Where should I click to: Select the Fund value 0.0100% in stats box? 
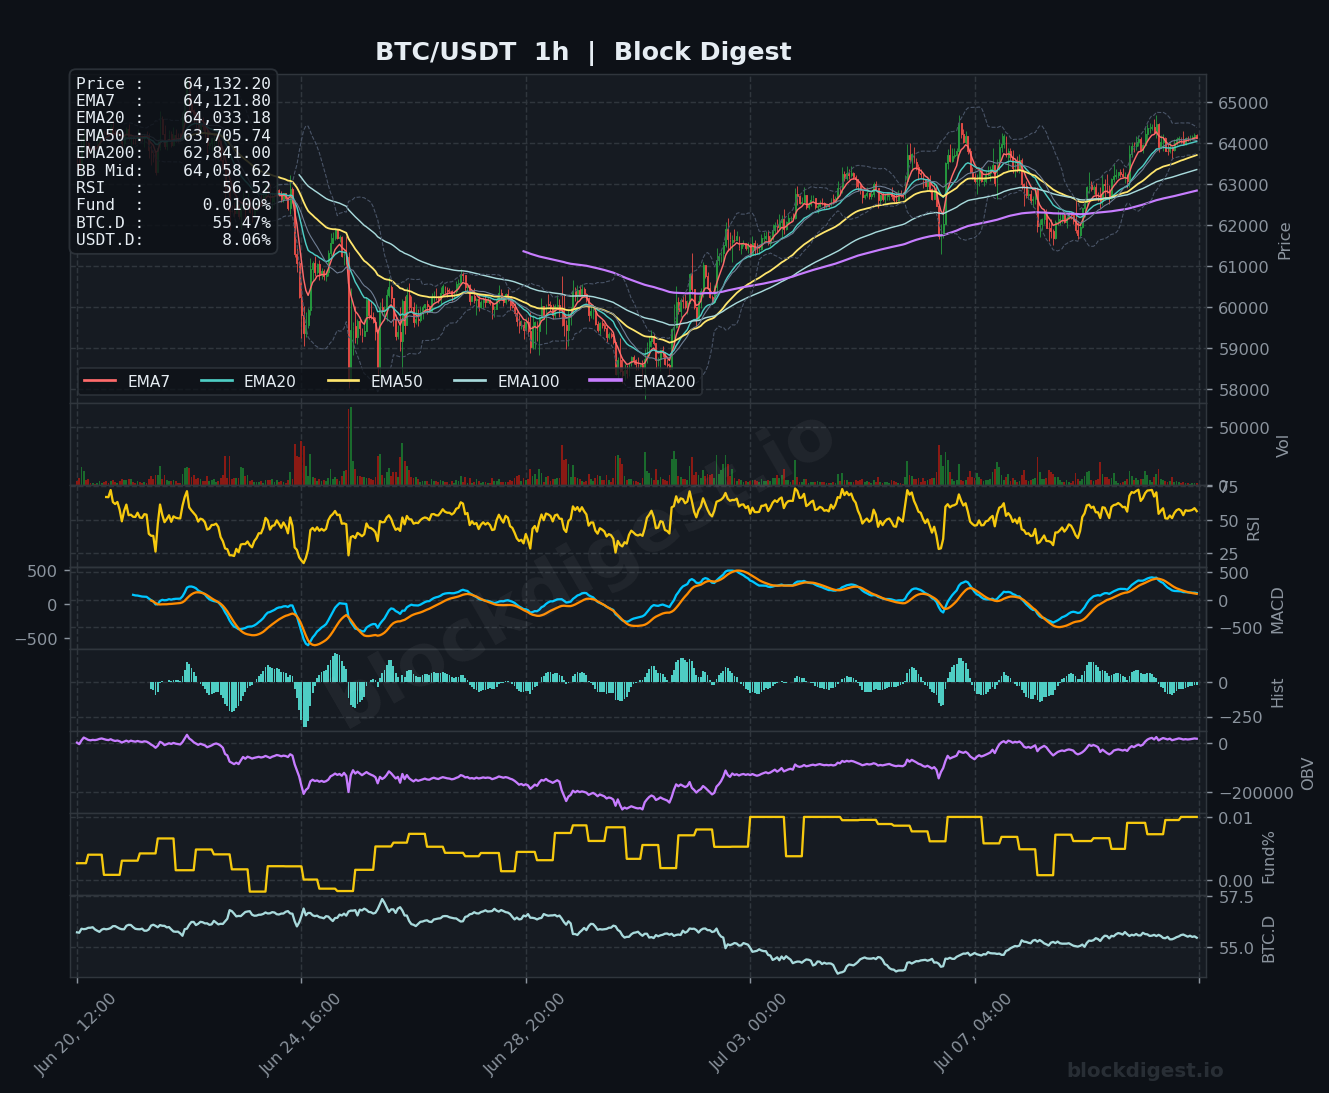click(x=237, y=205)
